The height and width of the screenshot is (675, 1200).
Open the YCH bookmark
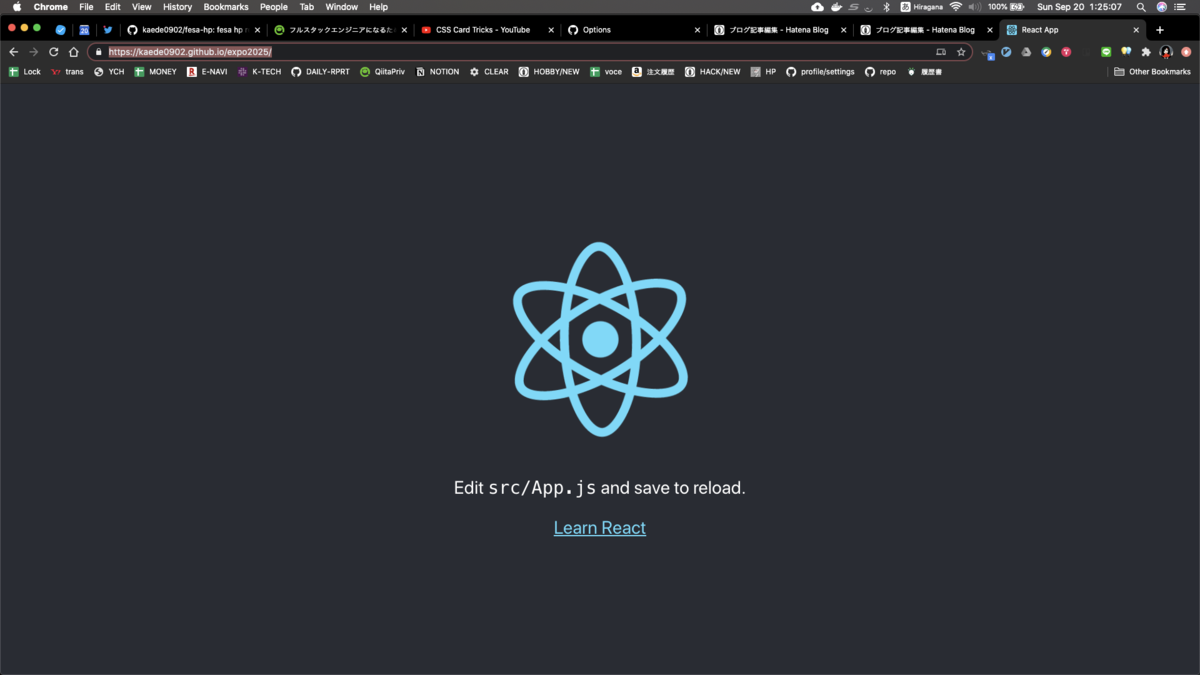(109, 72)
